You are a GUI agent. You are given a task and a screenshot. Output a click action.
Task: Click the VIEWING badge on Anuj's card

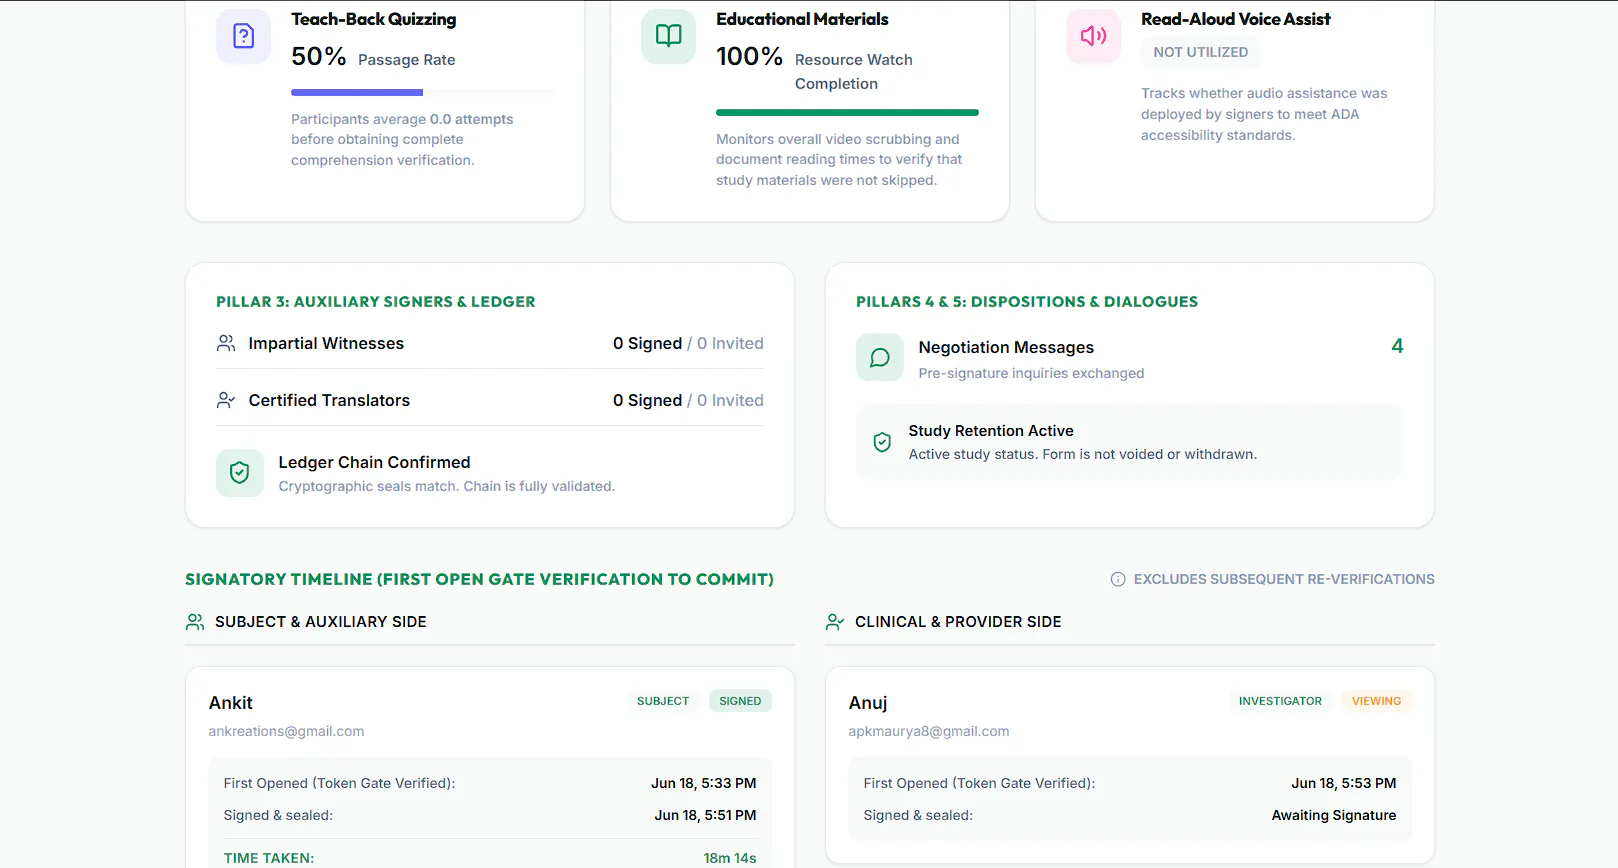[x=1376, y=701]
